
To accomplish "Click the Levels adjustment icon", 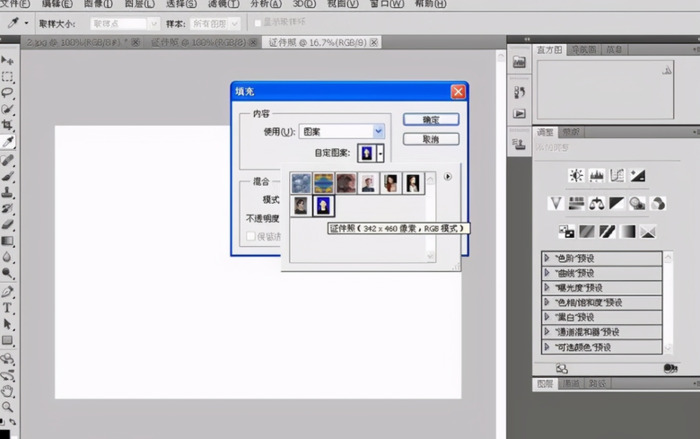I will click(x=596, y=175).
